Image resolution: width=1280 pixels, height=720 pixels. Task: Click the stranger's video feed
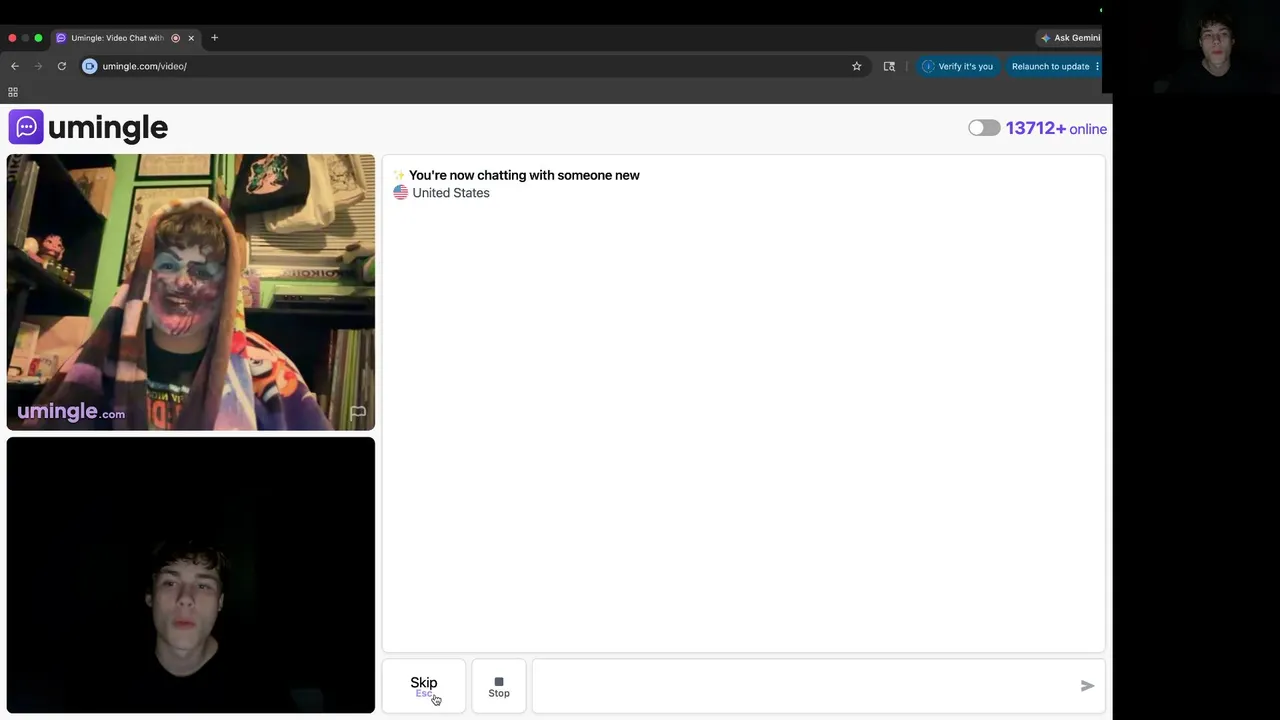pyautogui.click(x=191, y=292)
